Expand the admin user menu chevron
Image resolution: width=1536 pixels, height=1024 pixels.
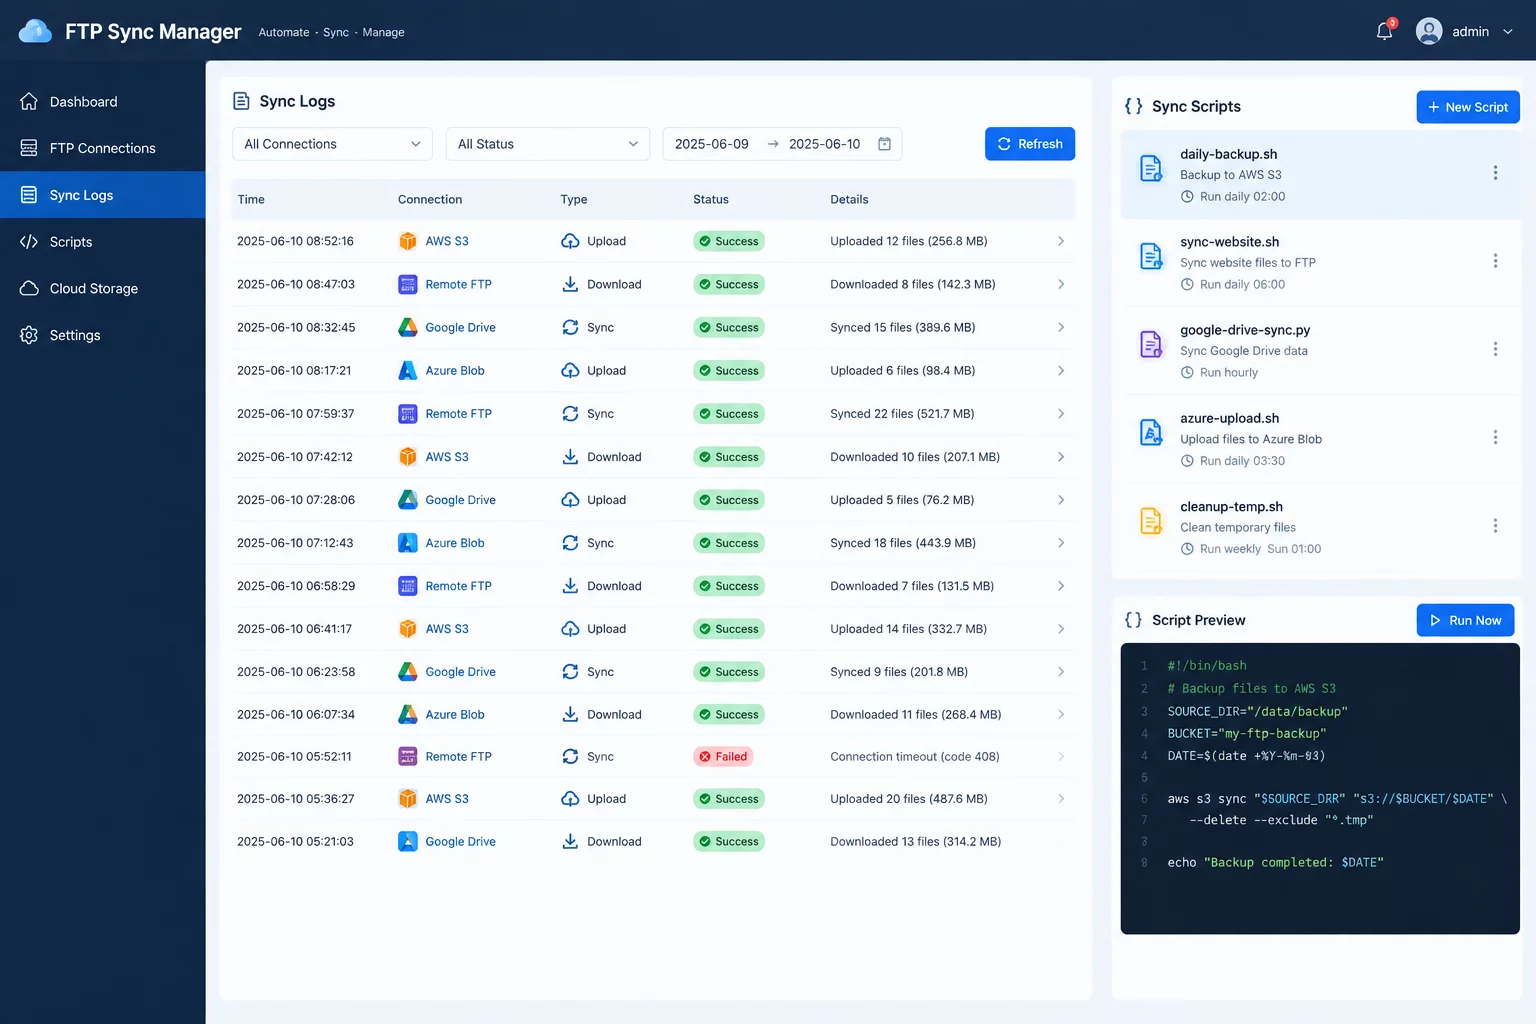coord(1508,32)
